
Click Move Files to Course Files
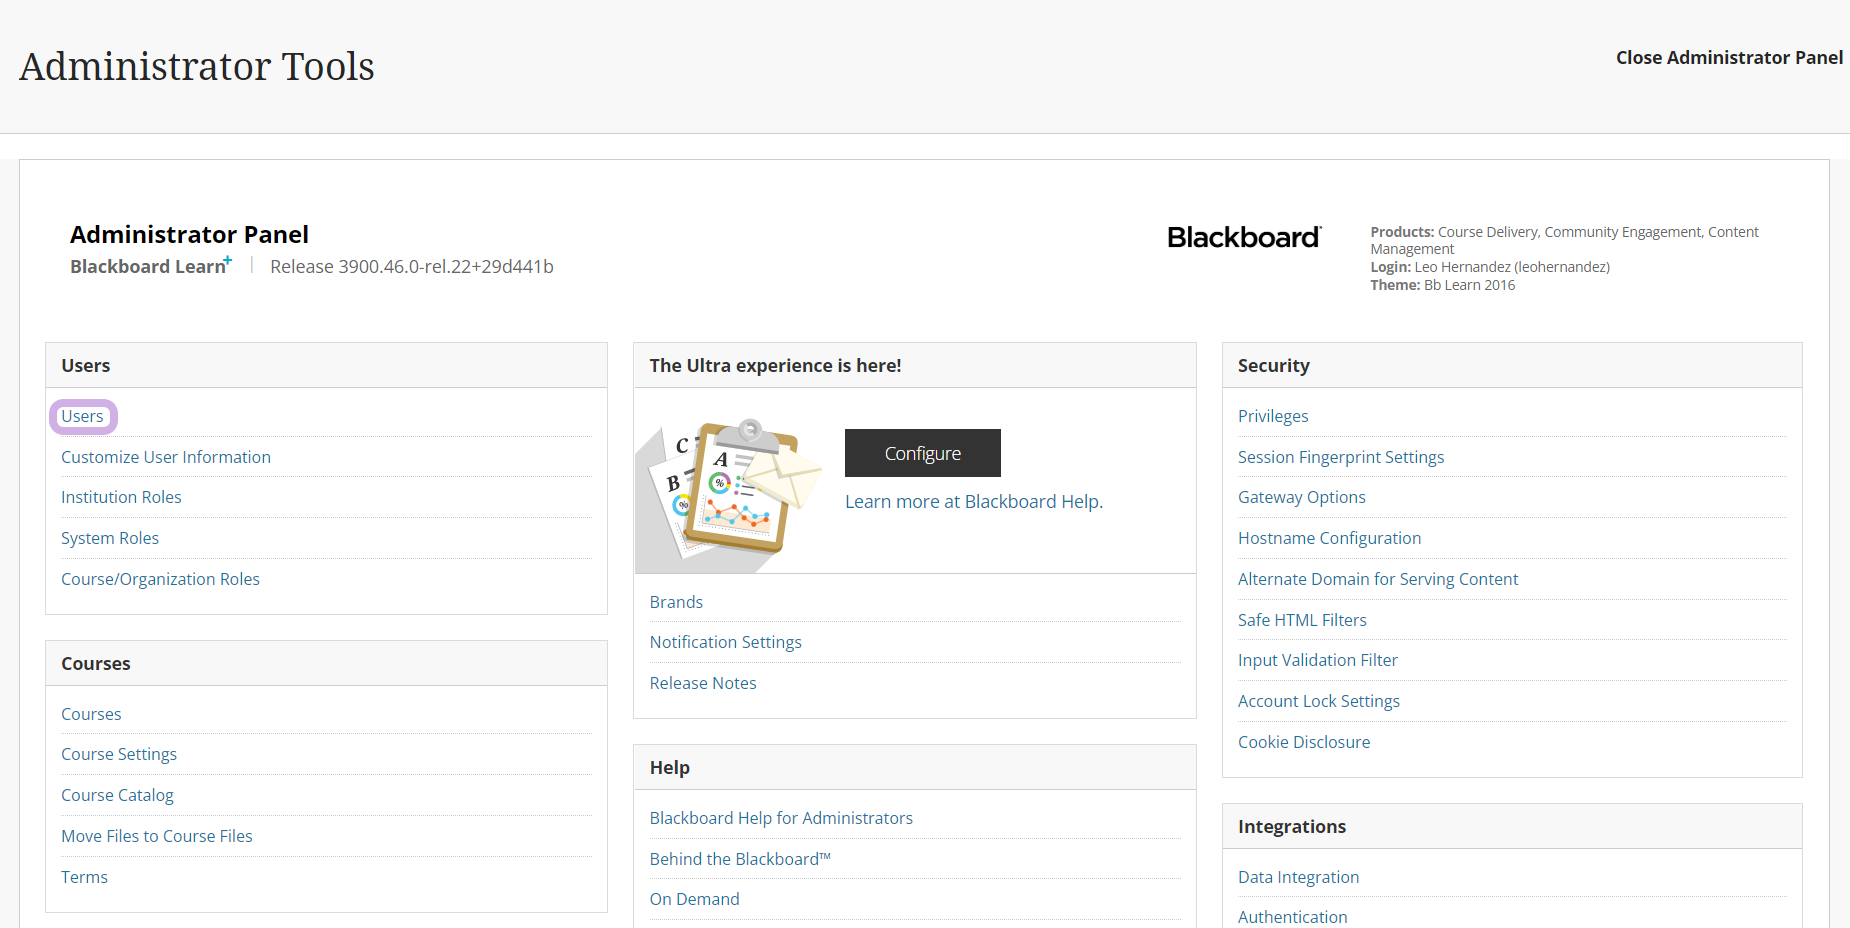pos(157,836)
